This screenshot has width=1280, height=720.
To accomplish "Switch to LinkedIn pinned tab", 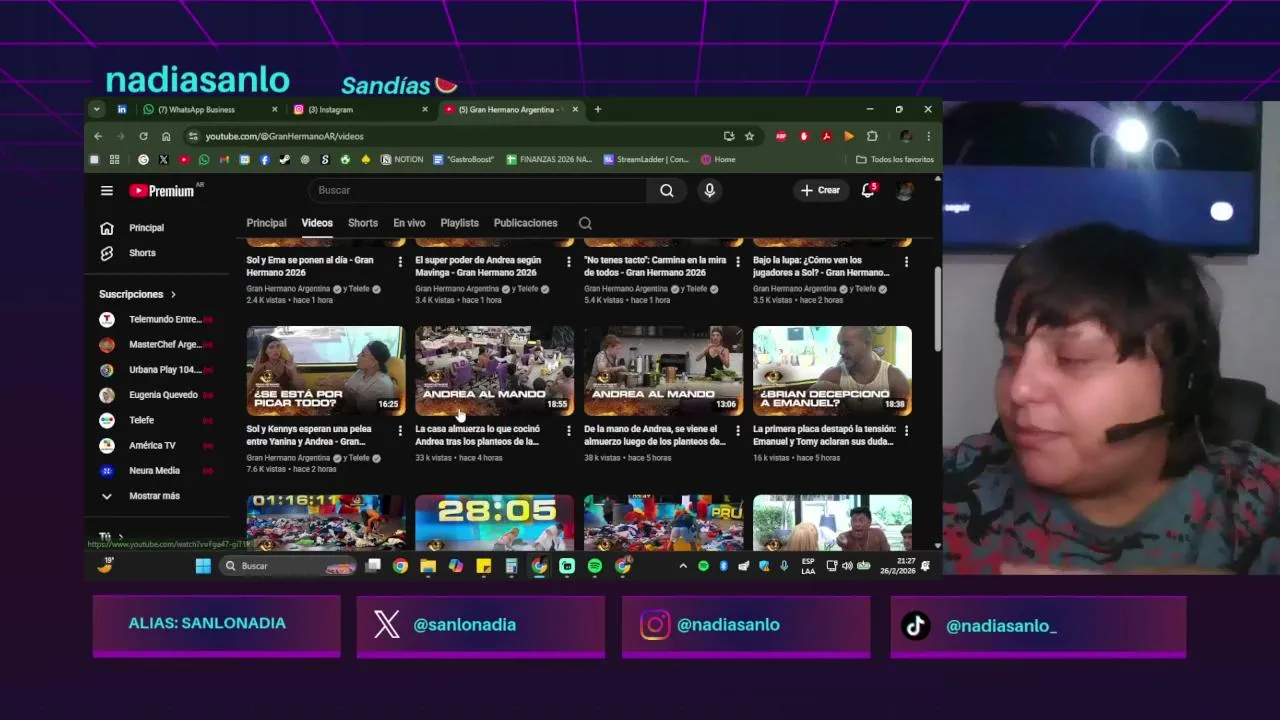I will pyautogui.click(x=122, y=109).
